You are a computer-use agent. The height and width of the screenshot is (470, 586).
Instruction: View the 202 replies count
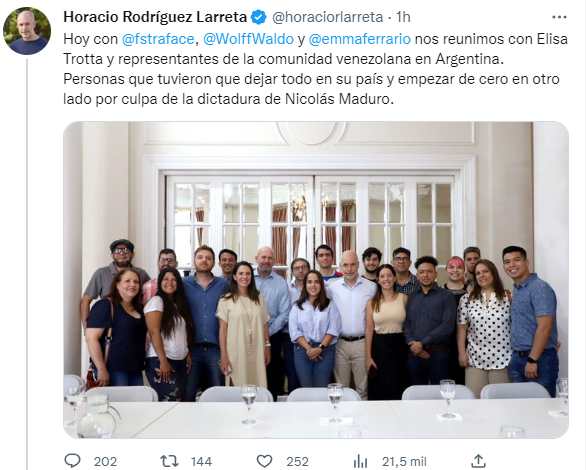click(105, 462)
